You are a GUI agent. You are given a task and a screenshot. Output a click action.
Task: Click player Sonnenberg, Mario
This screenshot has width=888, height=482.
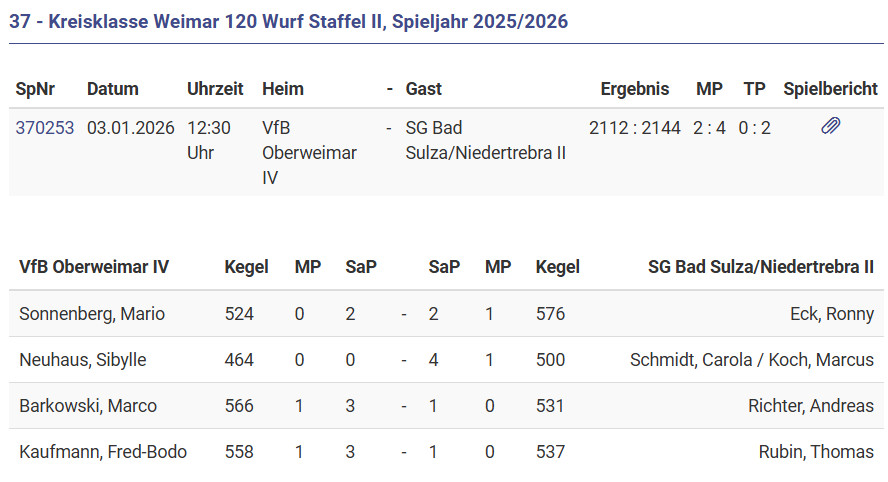coord(92,314)
